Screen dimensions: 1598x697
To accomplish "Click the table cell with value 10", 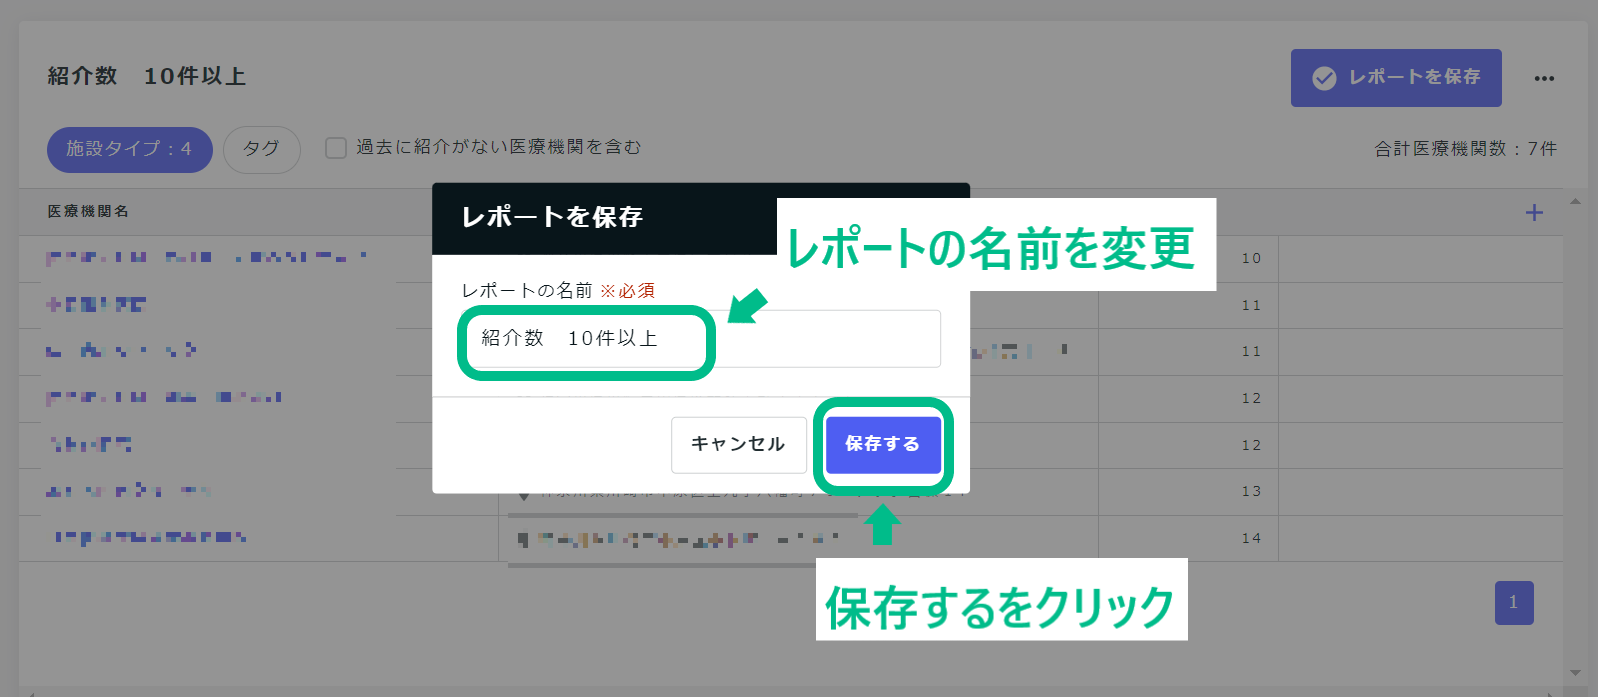I will coord(1251,258).
